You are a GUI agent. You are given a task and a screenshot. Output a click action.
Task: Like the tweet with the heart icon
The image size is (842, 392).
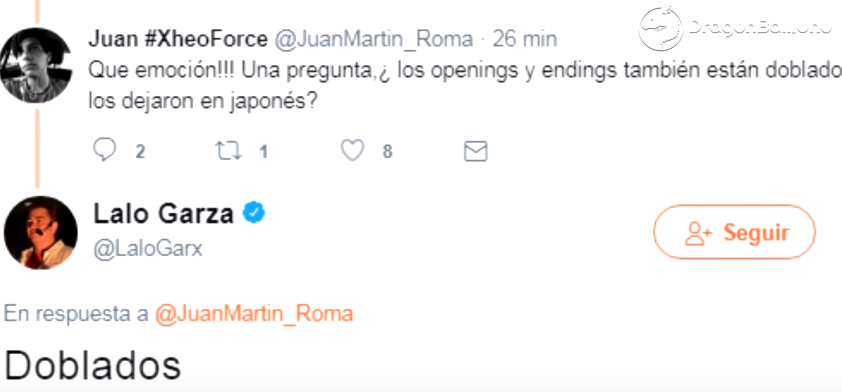(353, 150)
